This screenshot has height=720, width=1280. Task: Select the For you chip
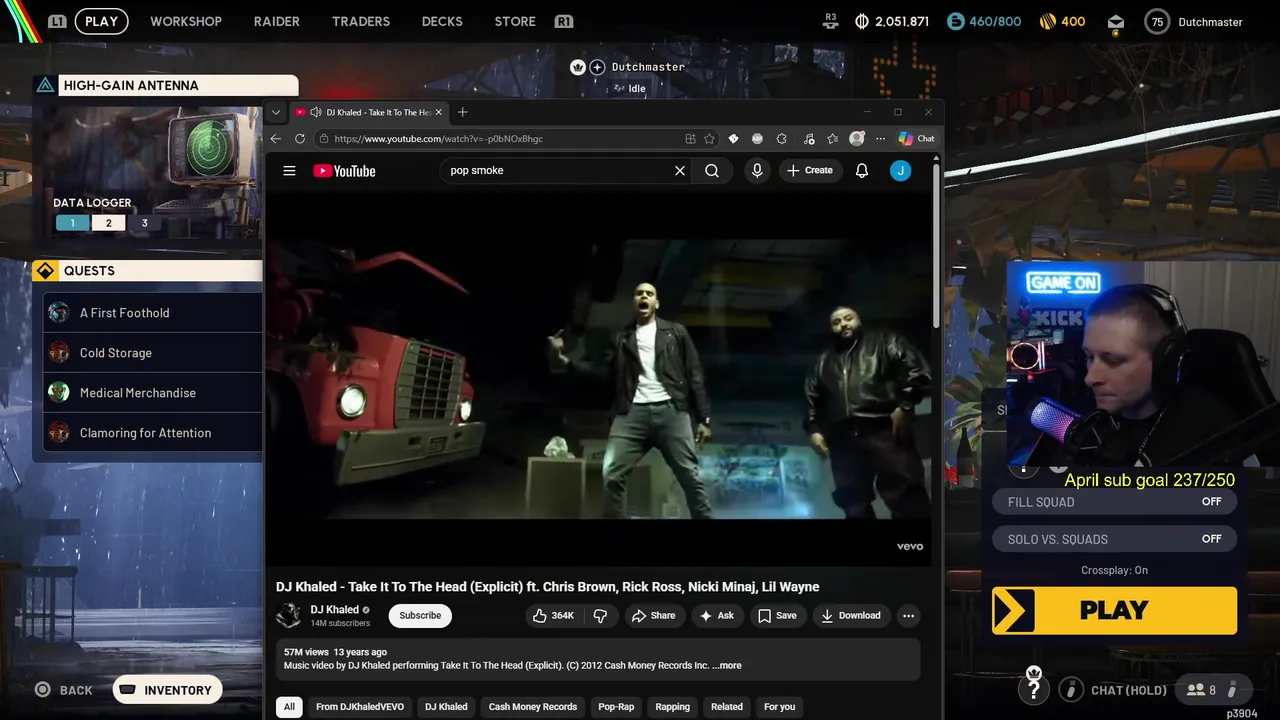(x=780, y=707)
